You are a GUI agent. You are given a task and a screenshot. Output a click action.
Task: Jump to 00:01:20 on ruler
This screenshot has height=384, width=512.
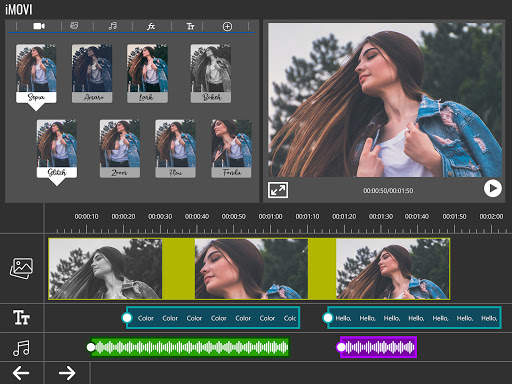coord(344,217)
